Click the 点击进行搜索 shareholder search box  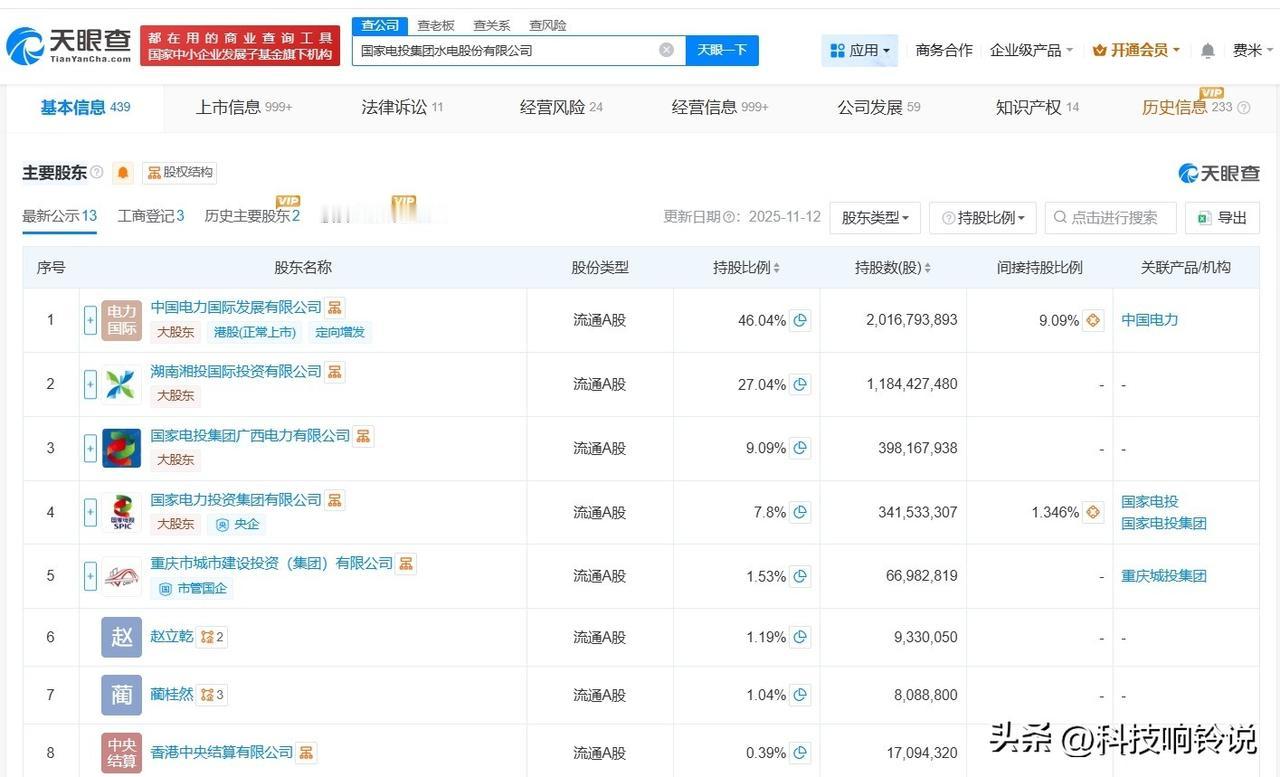(1110, 217)
